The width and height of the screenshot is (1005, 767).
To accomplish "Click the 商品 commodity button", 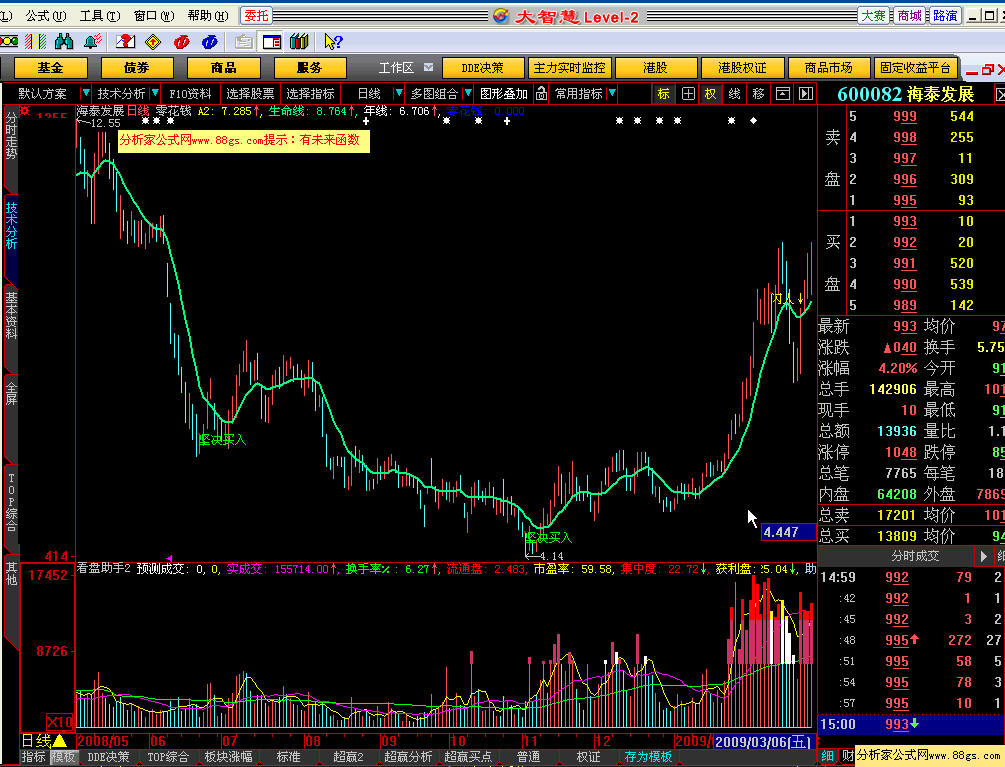I will point(224,67).
